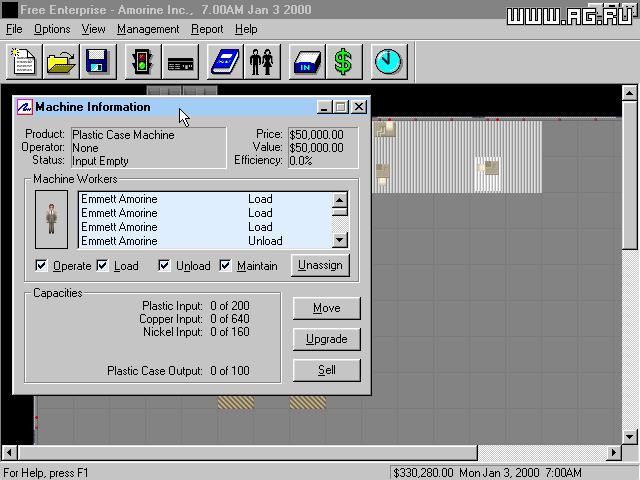Viewport: 640px width, 480px height.
Task: Click the left hatched yellow floor tile
Action: (236, 402)
